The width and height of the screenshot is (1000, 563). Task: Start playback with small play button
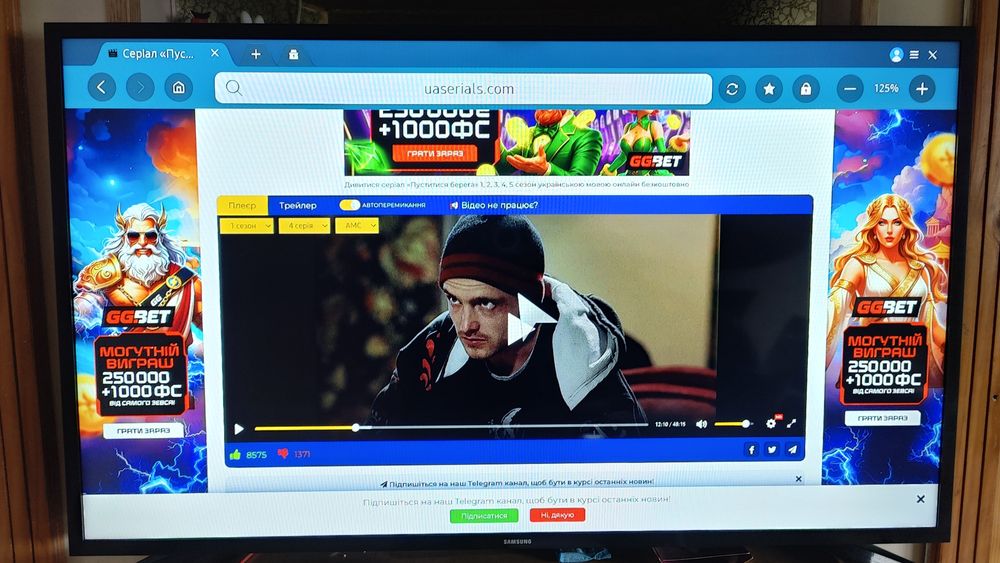[x=239, y=428]
